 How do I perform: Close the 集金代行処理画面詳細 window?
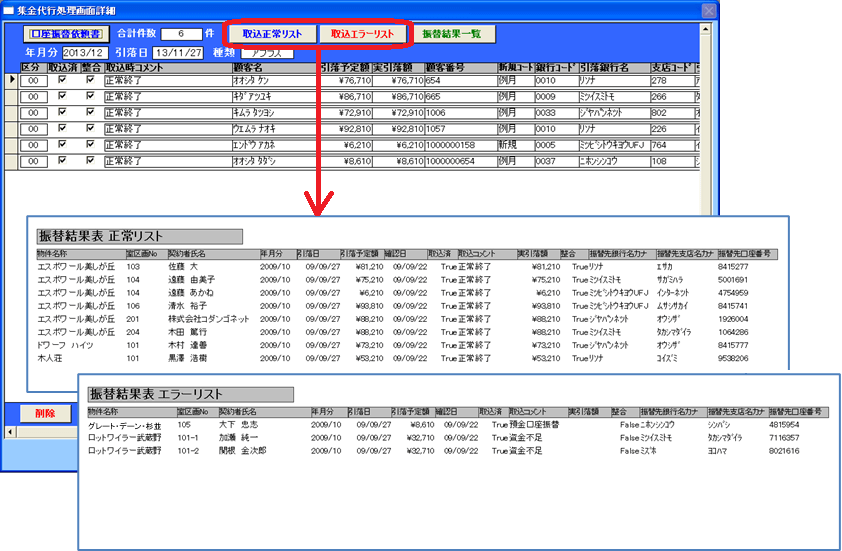coord(709,10)
